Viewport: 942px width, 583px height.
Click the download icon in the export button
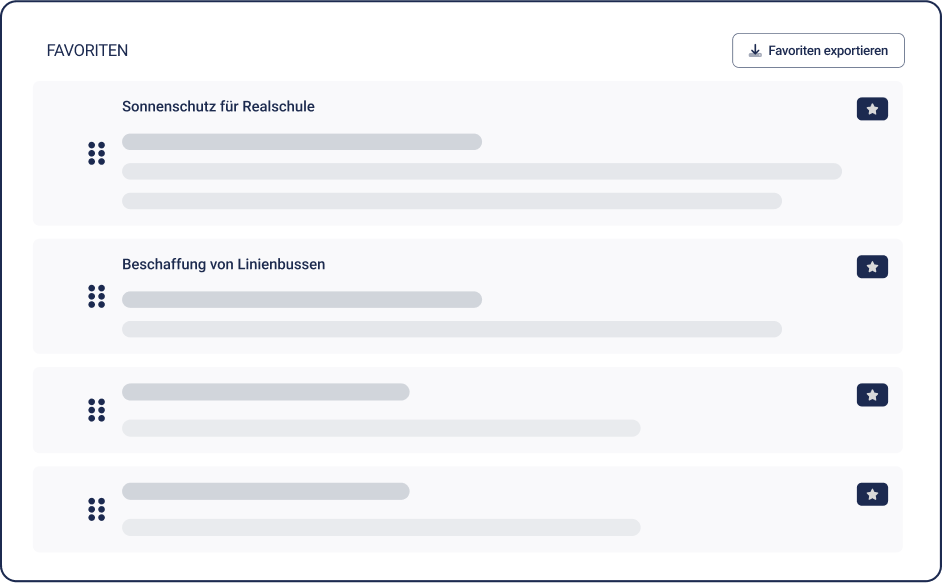point(756,49)
